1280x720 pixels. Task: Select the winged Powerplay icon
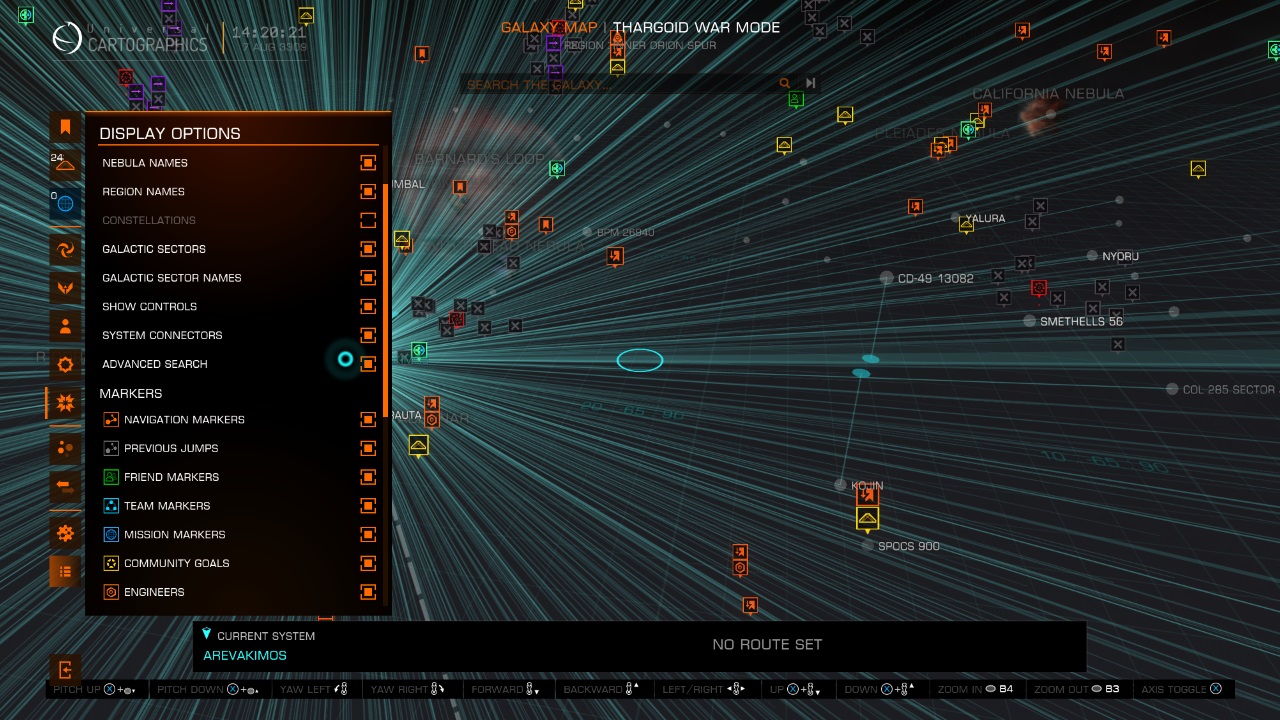65,288
